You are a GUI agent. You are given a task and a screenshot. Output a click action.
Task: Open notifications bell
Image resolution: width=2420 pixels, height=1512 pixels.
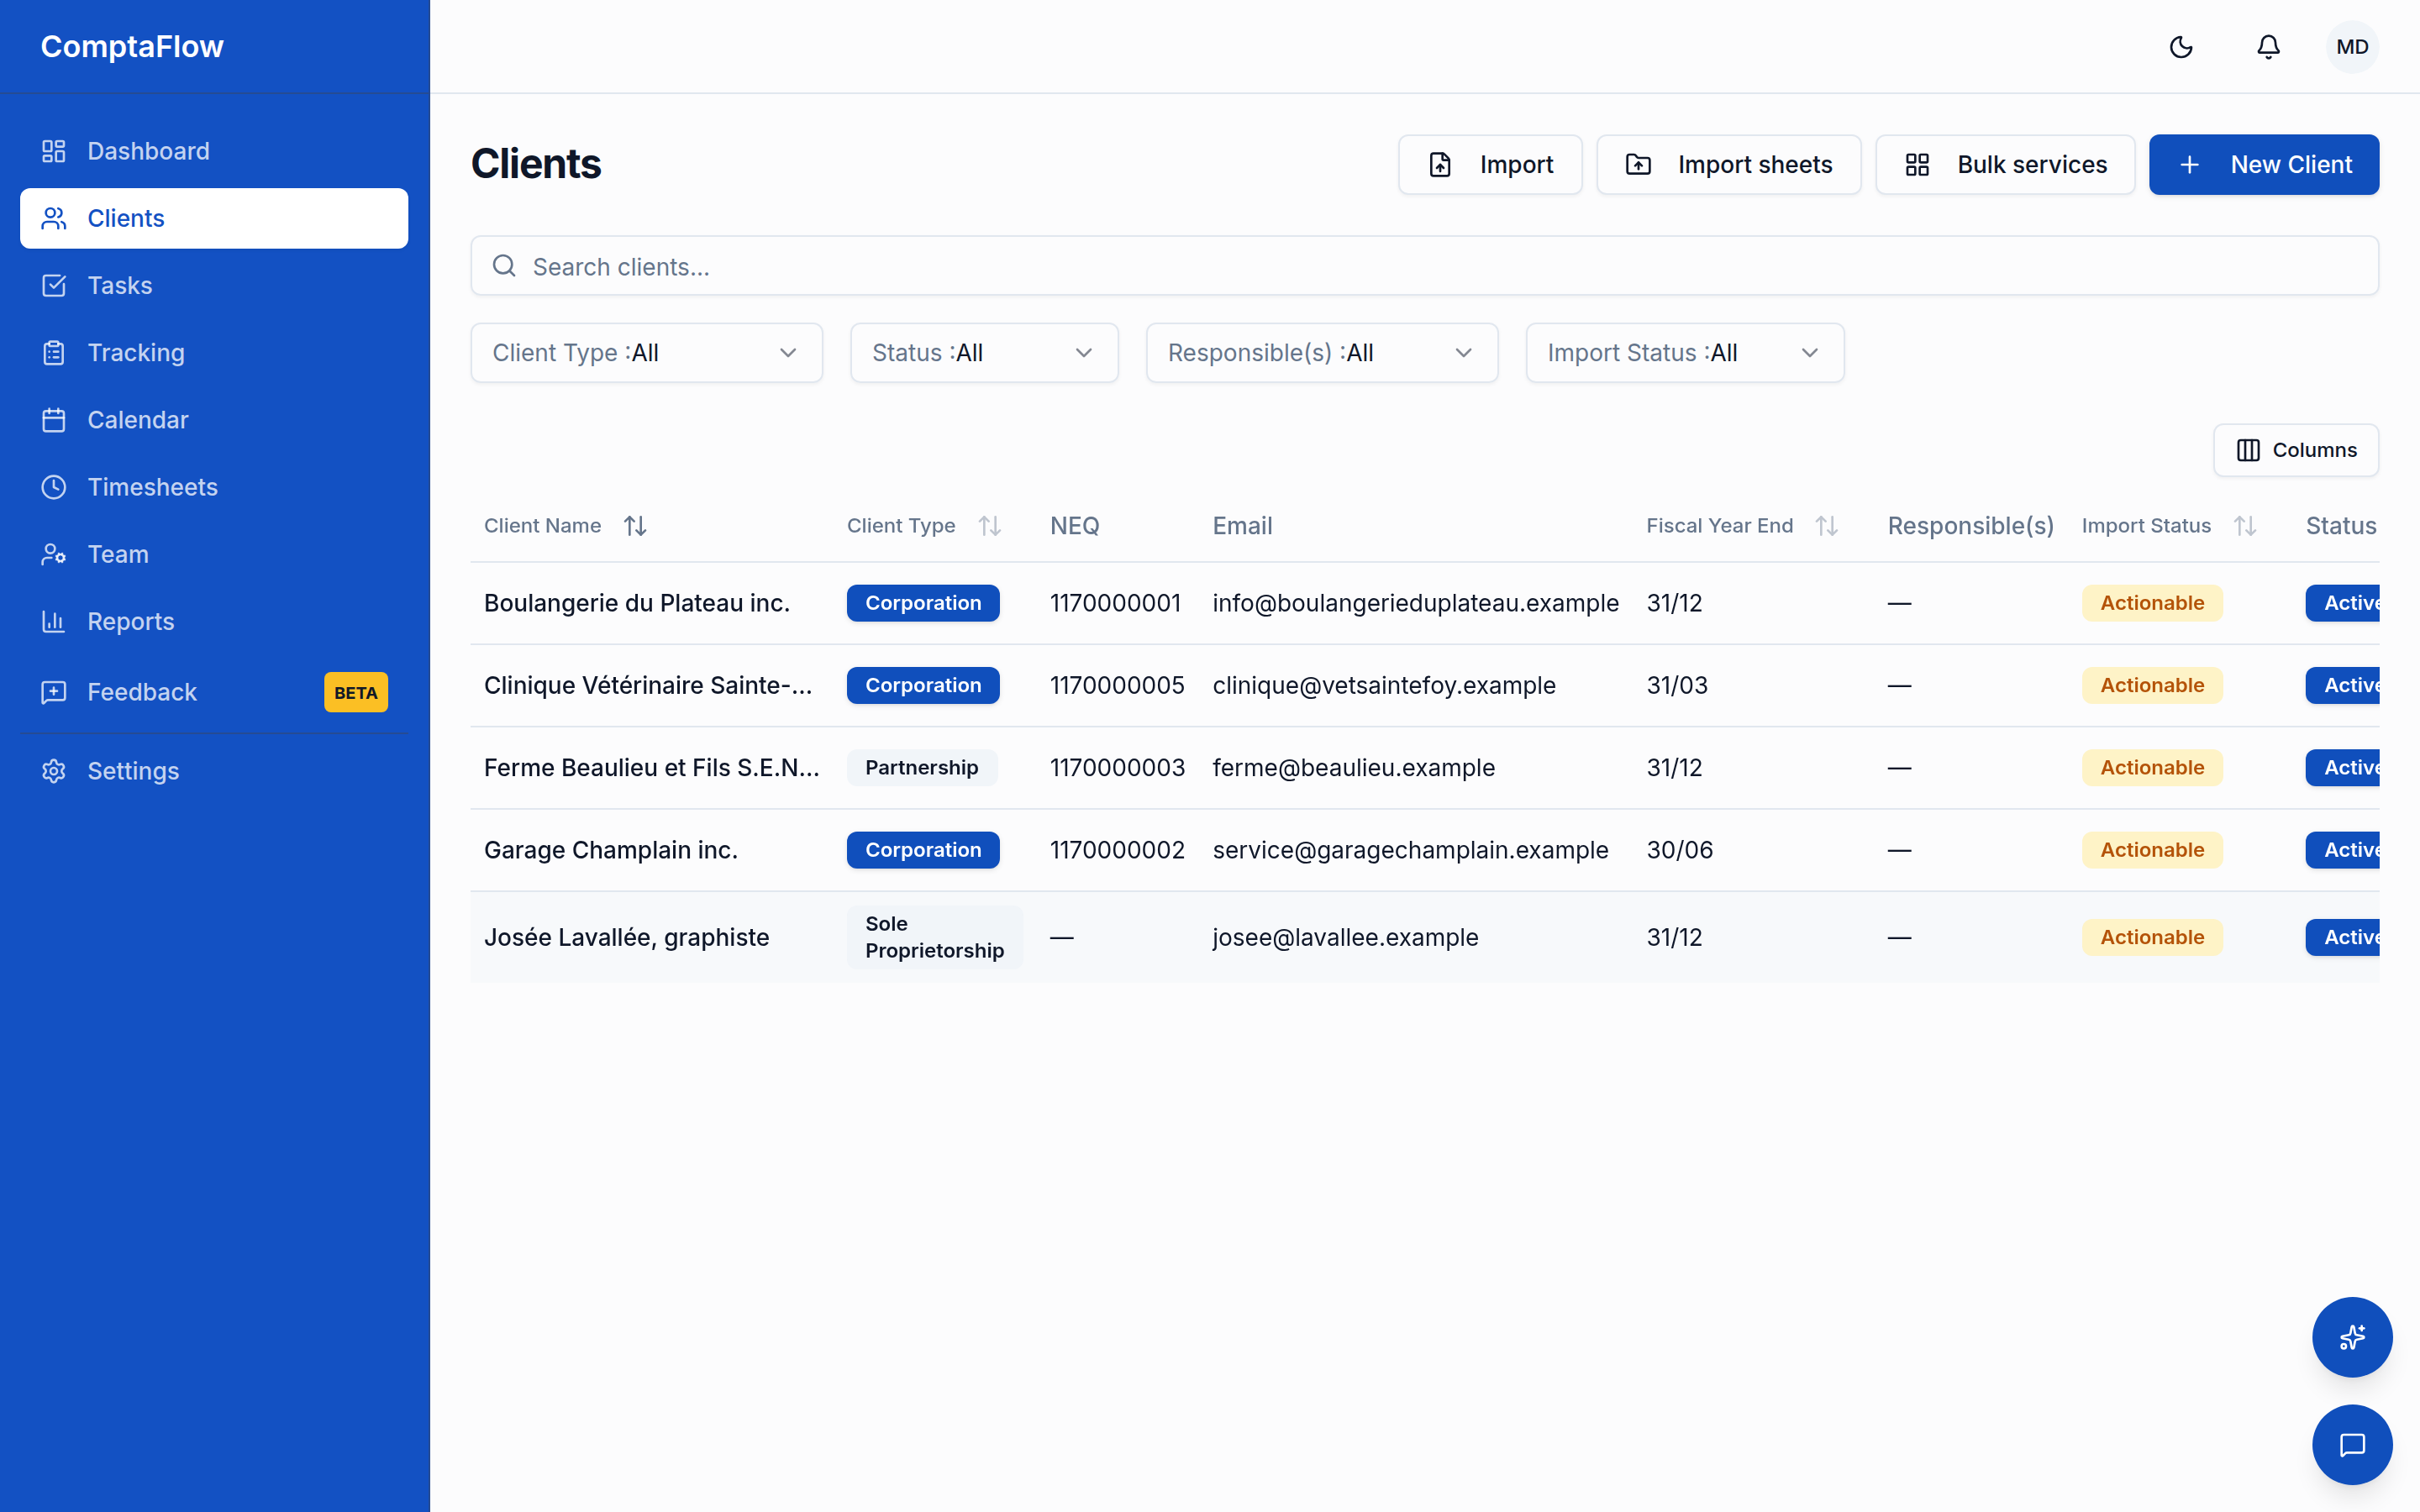click(2268, 47)
